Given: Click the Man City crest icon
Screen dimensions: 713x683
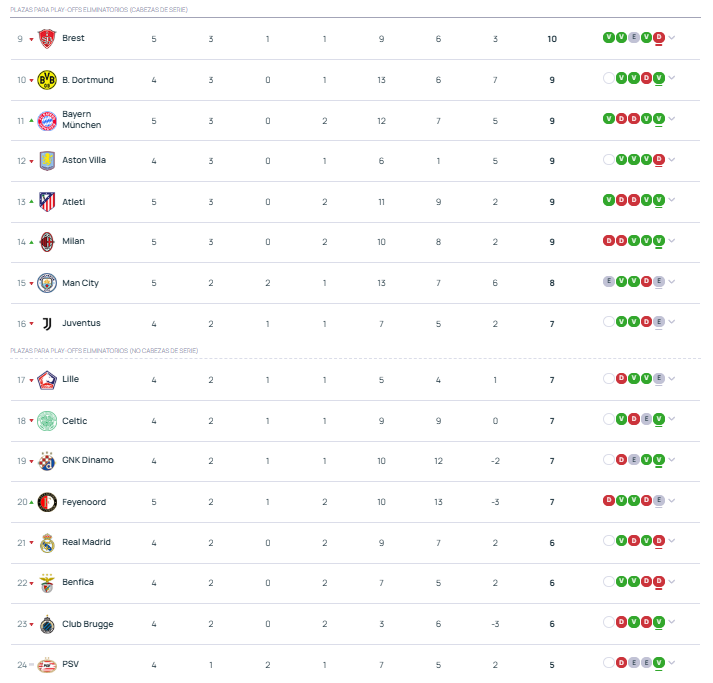Looking at the screenshot, I should tap(47, 283).
